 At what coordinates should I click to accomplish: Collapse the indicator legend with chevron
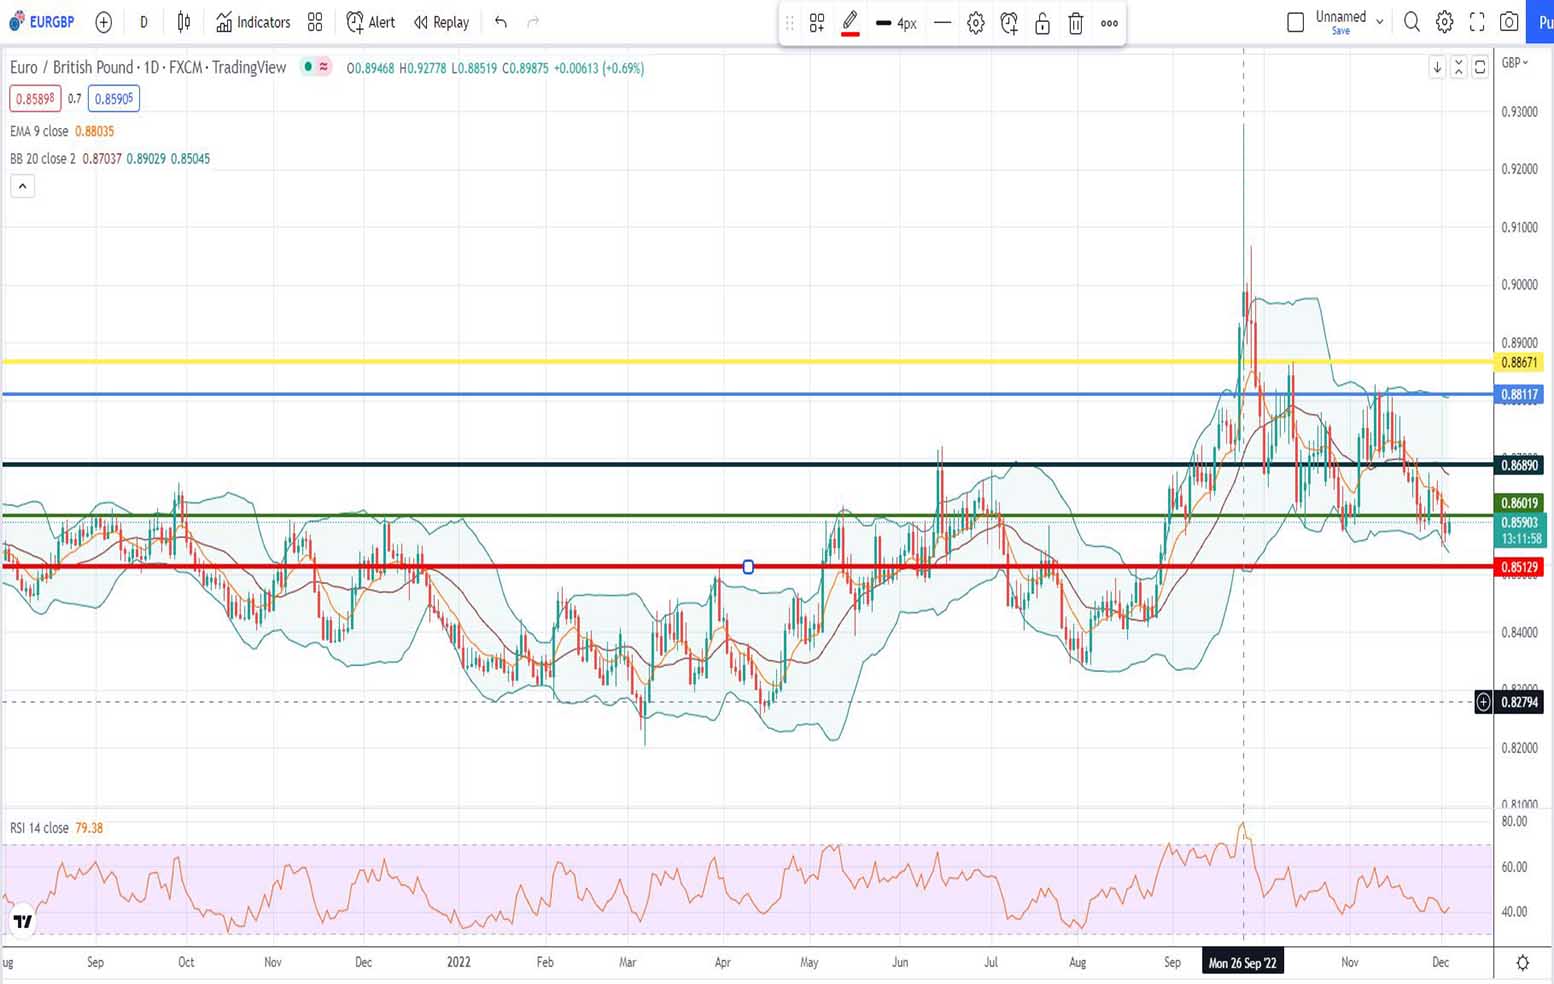coord(22,186)
